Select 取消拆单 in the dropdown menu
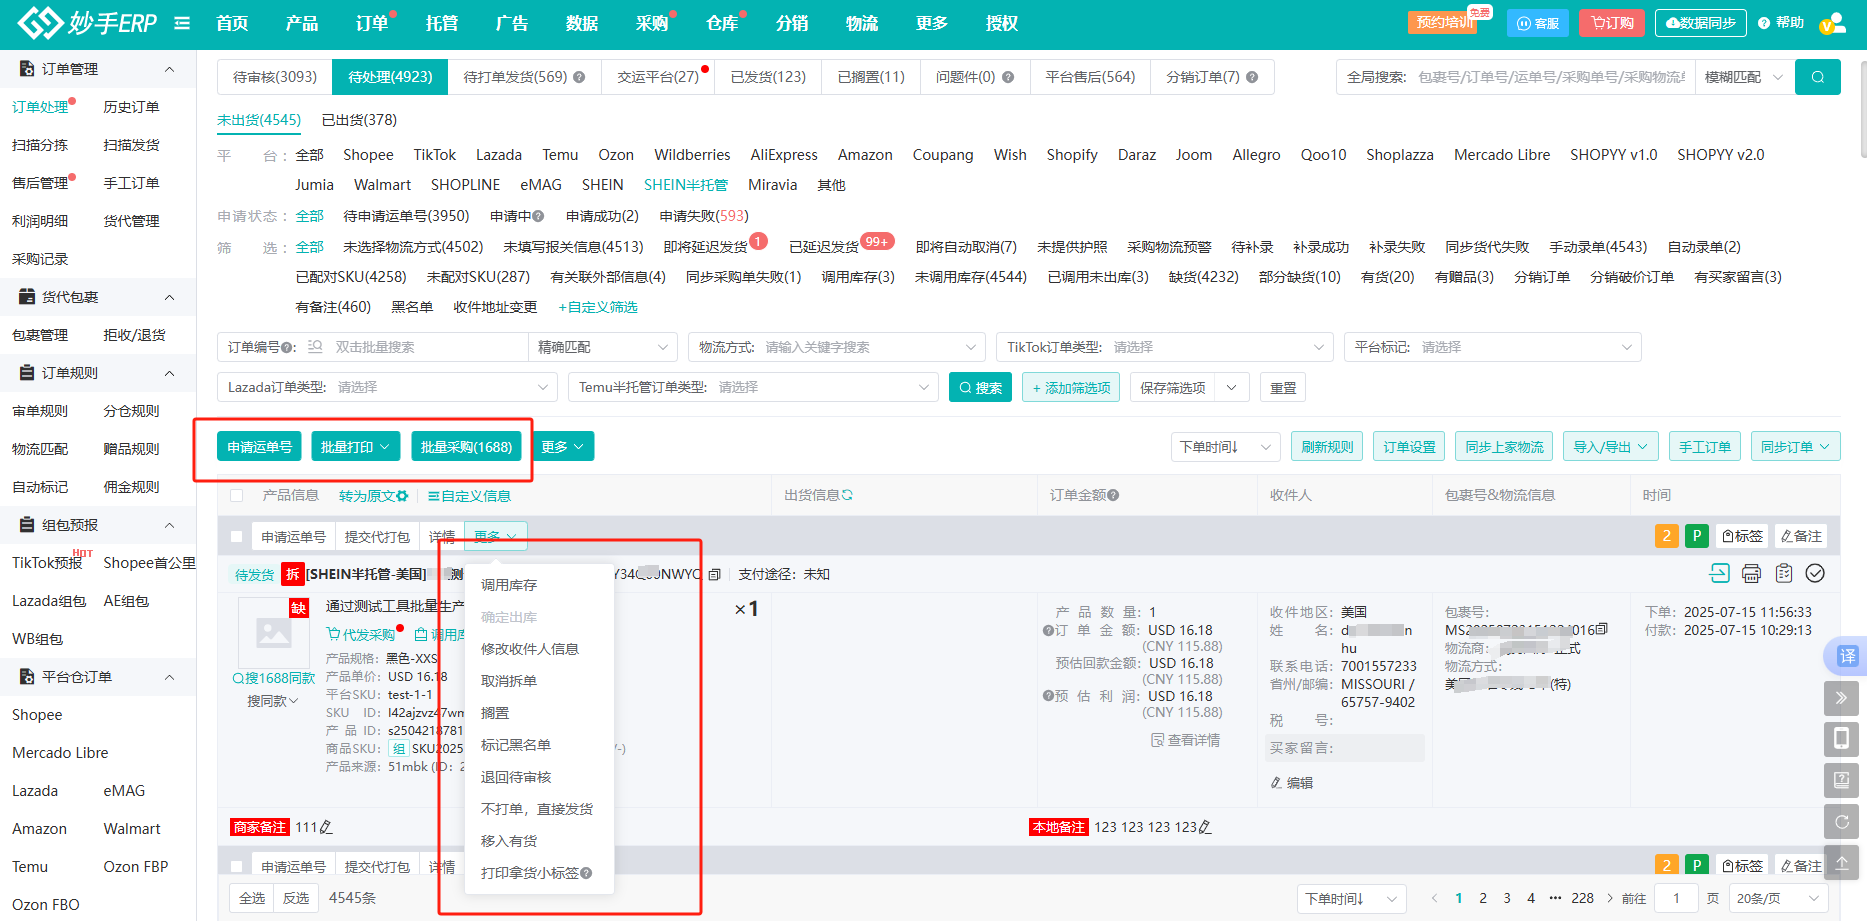 (x=509, y=681)
